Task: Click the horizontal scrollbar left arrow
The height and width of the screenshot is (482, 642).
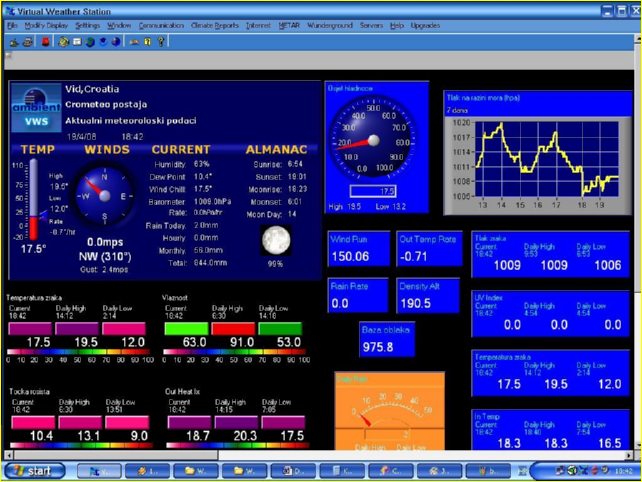Action: 9,455
